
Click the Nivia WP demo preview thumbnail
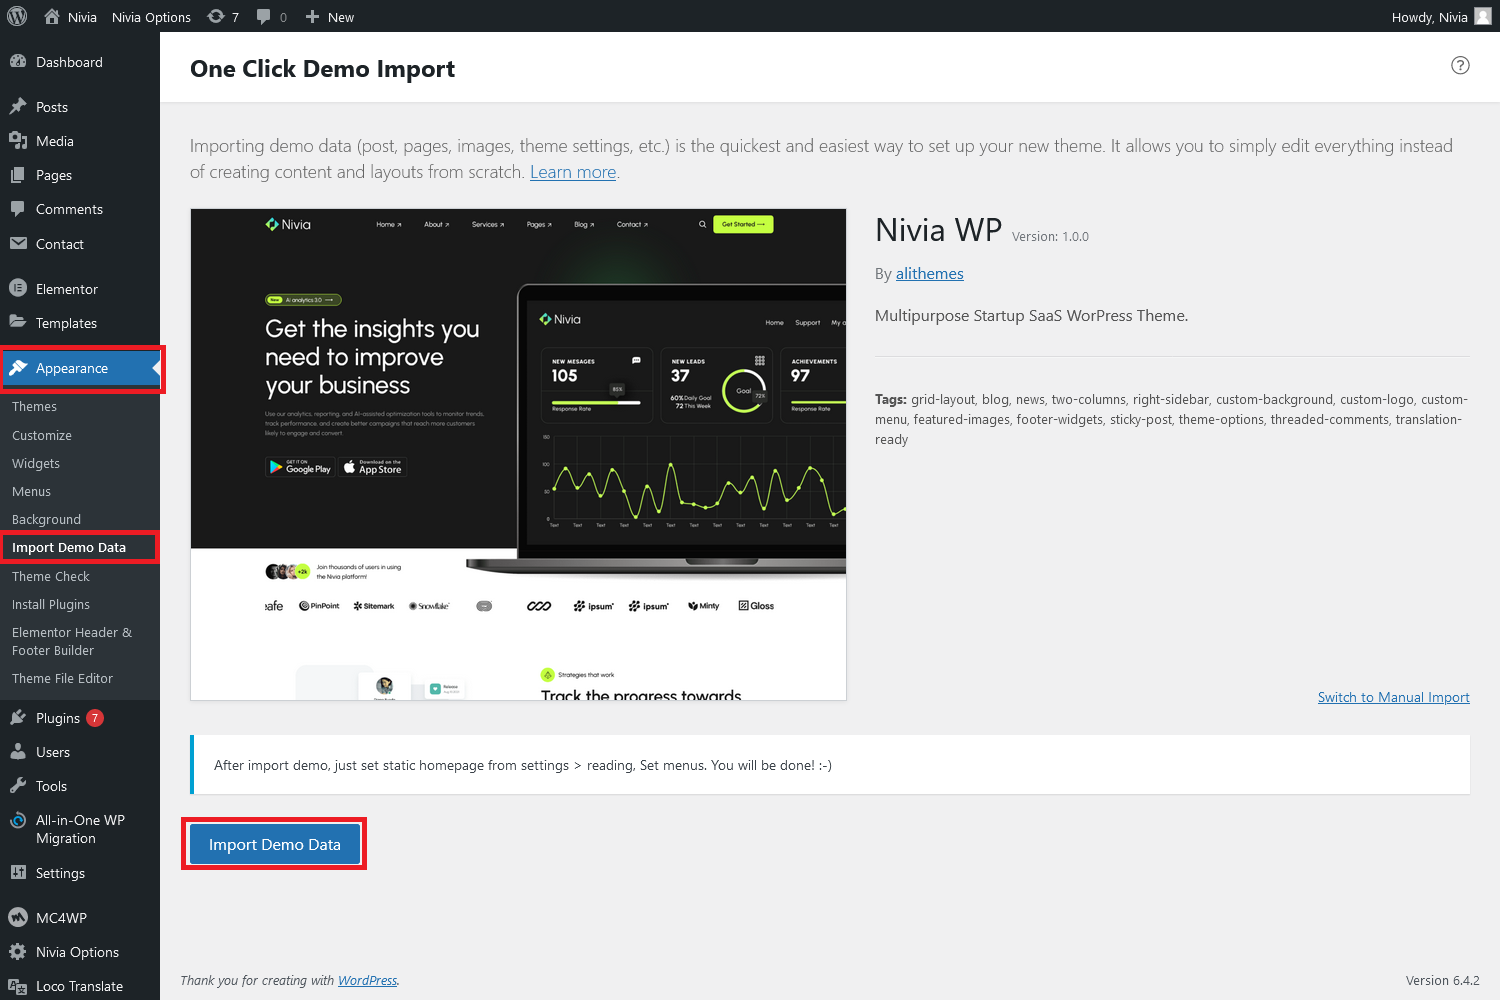click(518, 454)
